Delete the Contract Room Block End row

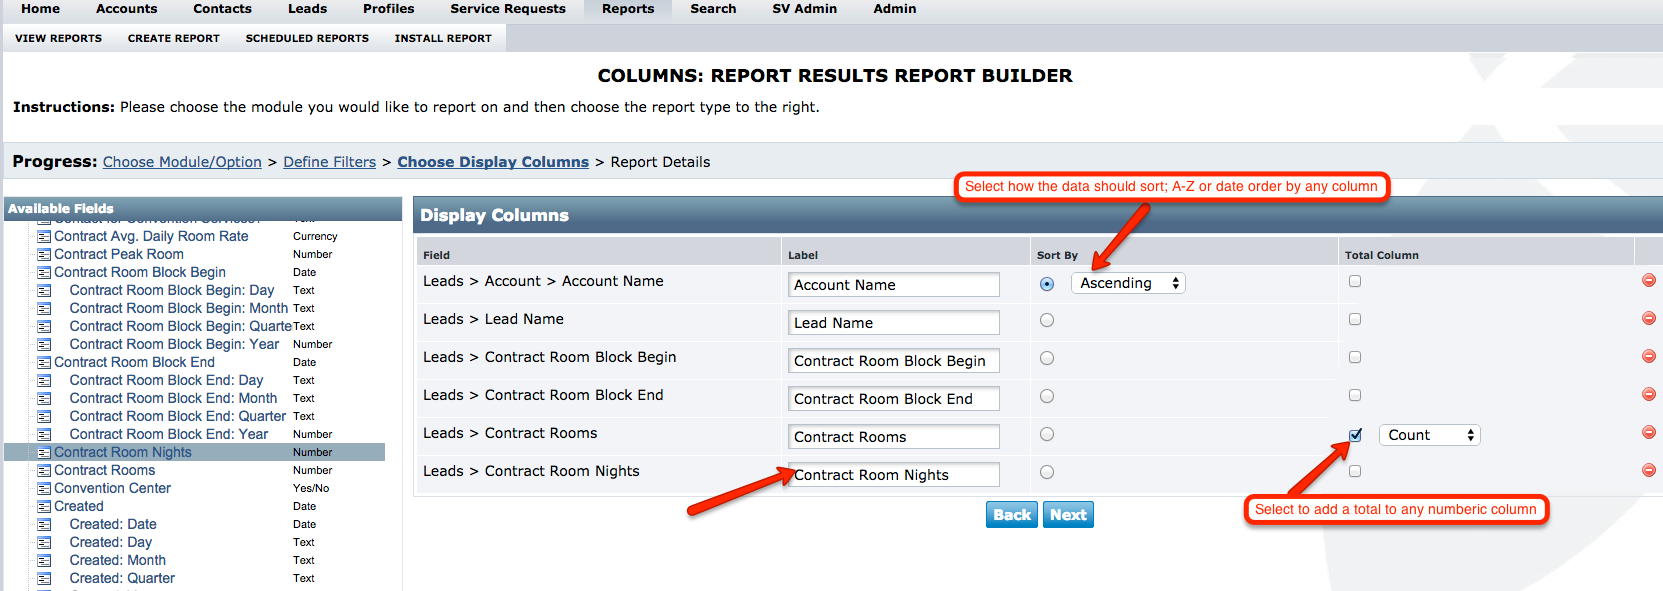click(x=1649, y=394)
